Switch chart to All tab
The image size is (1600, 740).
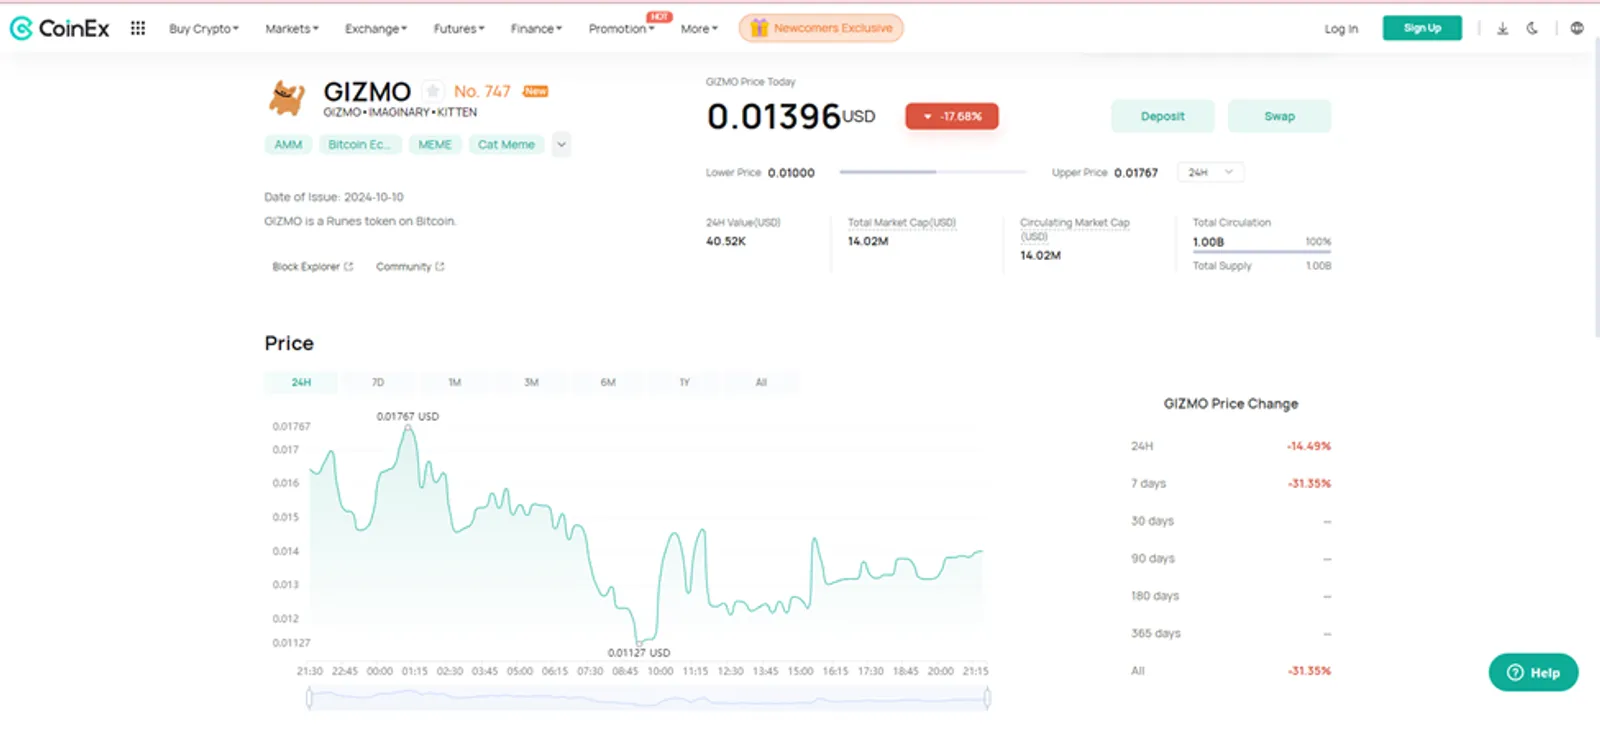[761, 382]
